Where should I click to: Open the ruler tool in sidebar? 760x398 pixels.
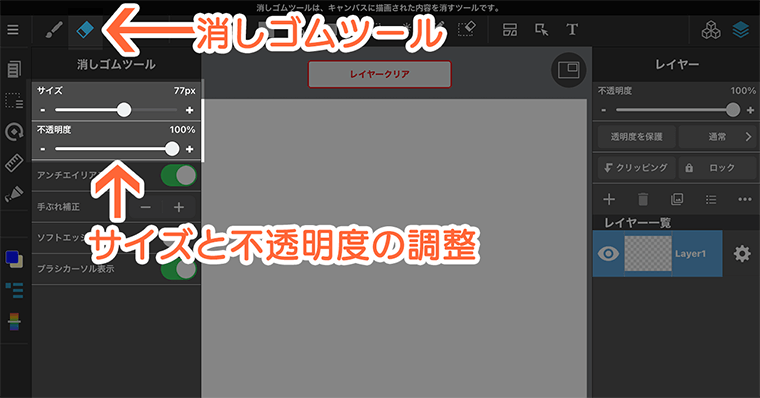click(14, 163)
